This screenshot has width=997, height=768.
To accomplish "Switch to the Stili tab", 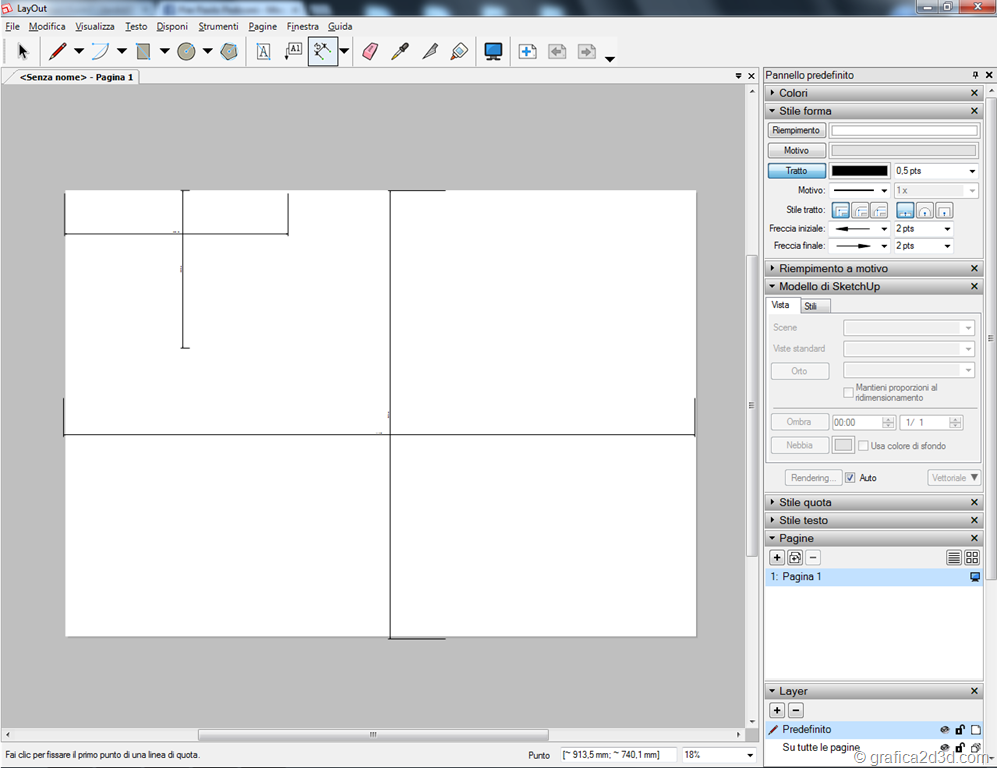I will pyautogui.click(x=810, y=306).
